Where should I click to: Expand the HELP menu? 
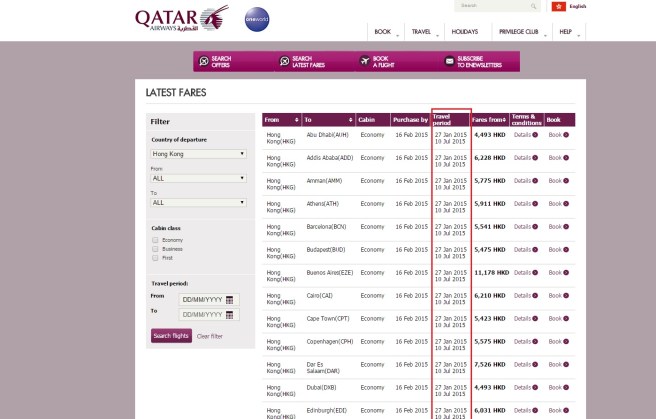[569, 32]
